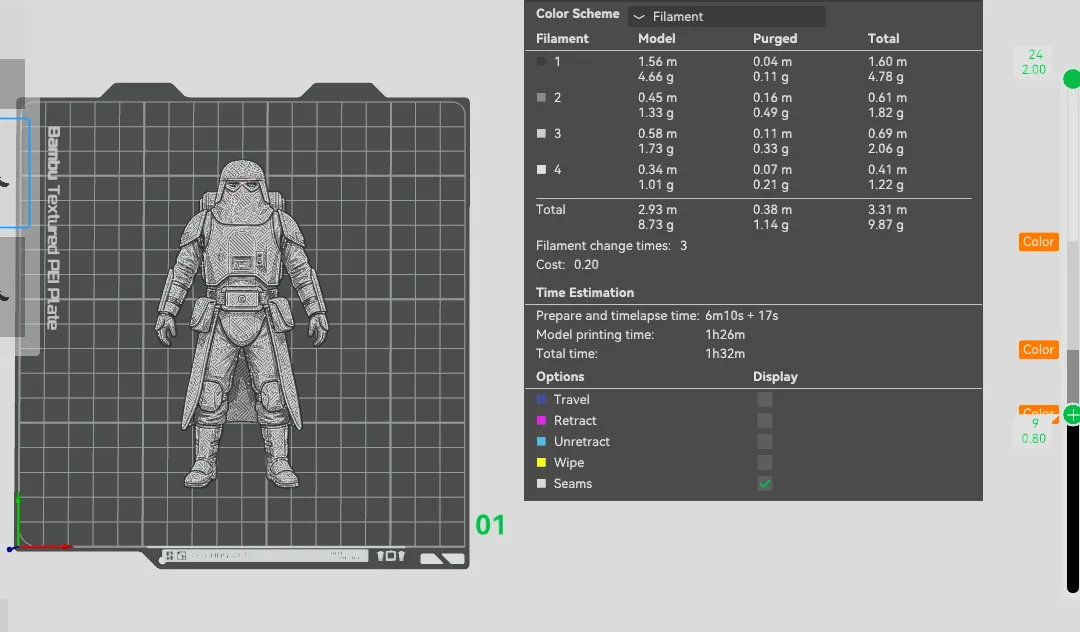
Task: Click the Total time 1h32m value
Action: click(x=725, y=354)
